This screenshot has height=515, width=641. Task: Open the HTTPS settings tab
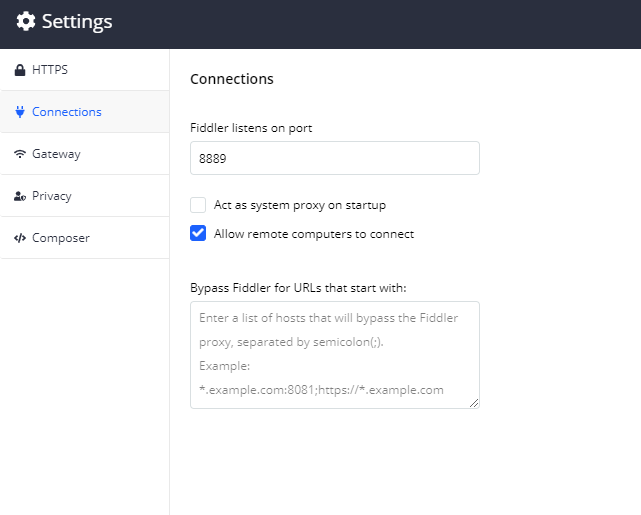pyautogui.click(x=50, y=70)
